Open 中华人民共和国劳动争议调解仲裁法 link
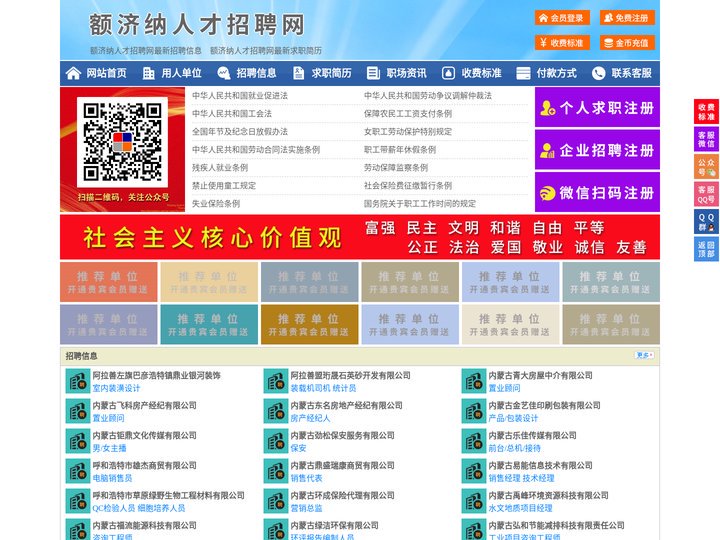This screenshot has height=540, width=720. coord(428,96)
